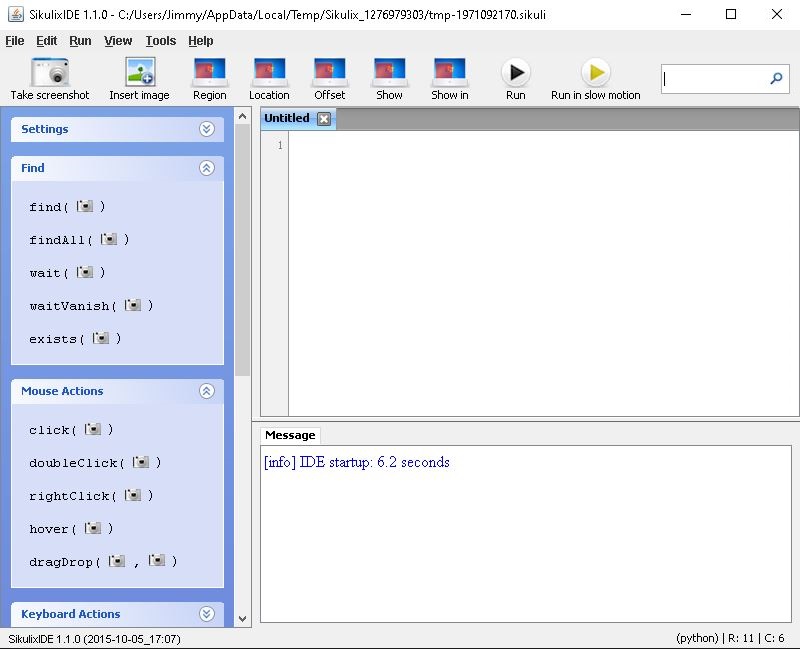Close the Untitled tab
Image resolution: width=800 pixels, height=650 pixels.
click(x=323, y=119)
